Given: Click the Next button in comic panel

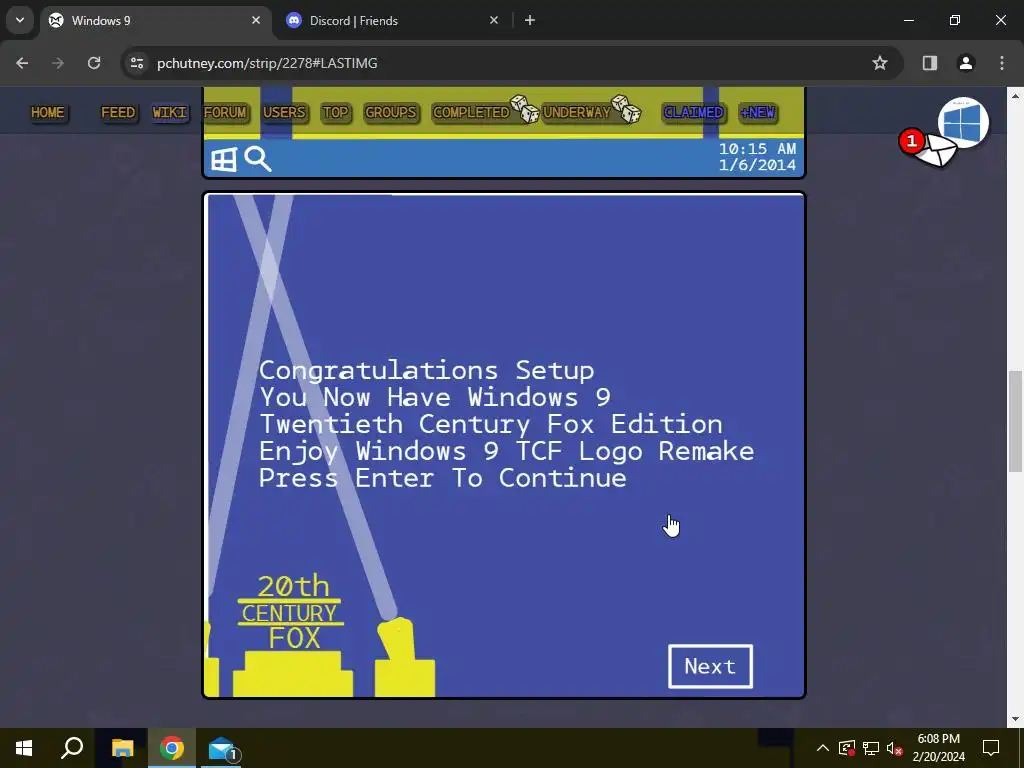Looking at the screenshot, I should pos(711,666).
